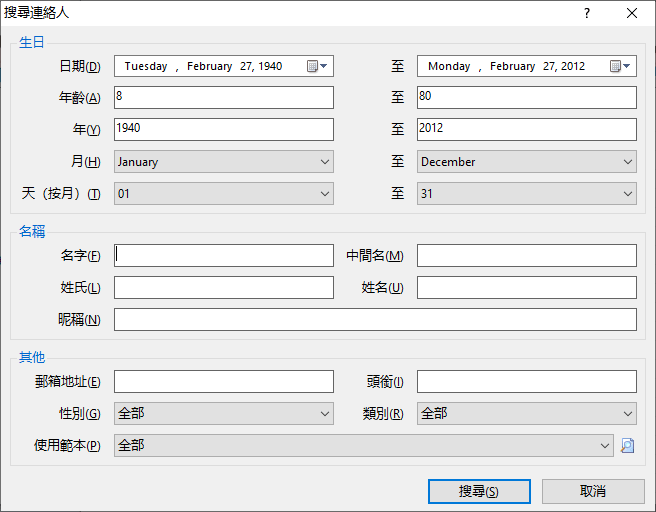This screenshot has width=656, height=512.
Task: Click into the 姓氏 last name field
Action: [224, 287]
